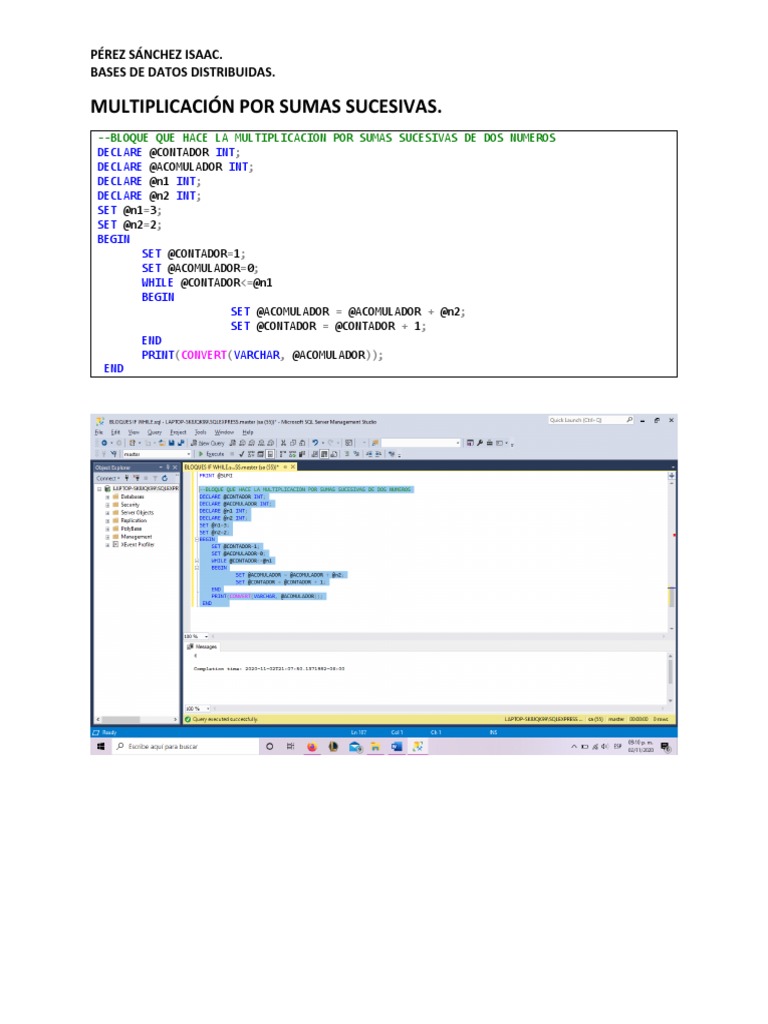This screenshot has width=768, height=1024.
Task: Click the Cut scissors icon in toolbar
Action: [284, 442]
